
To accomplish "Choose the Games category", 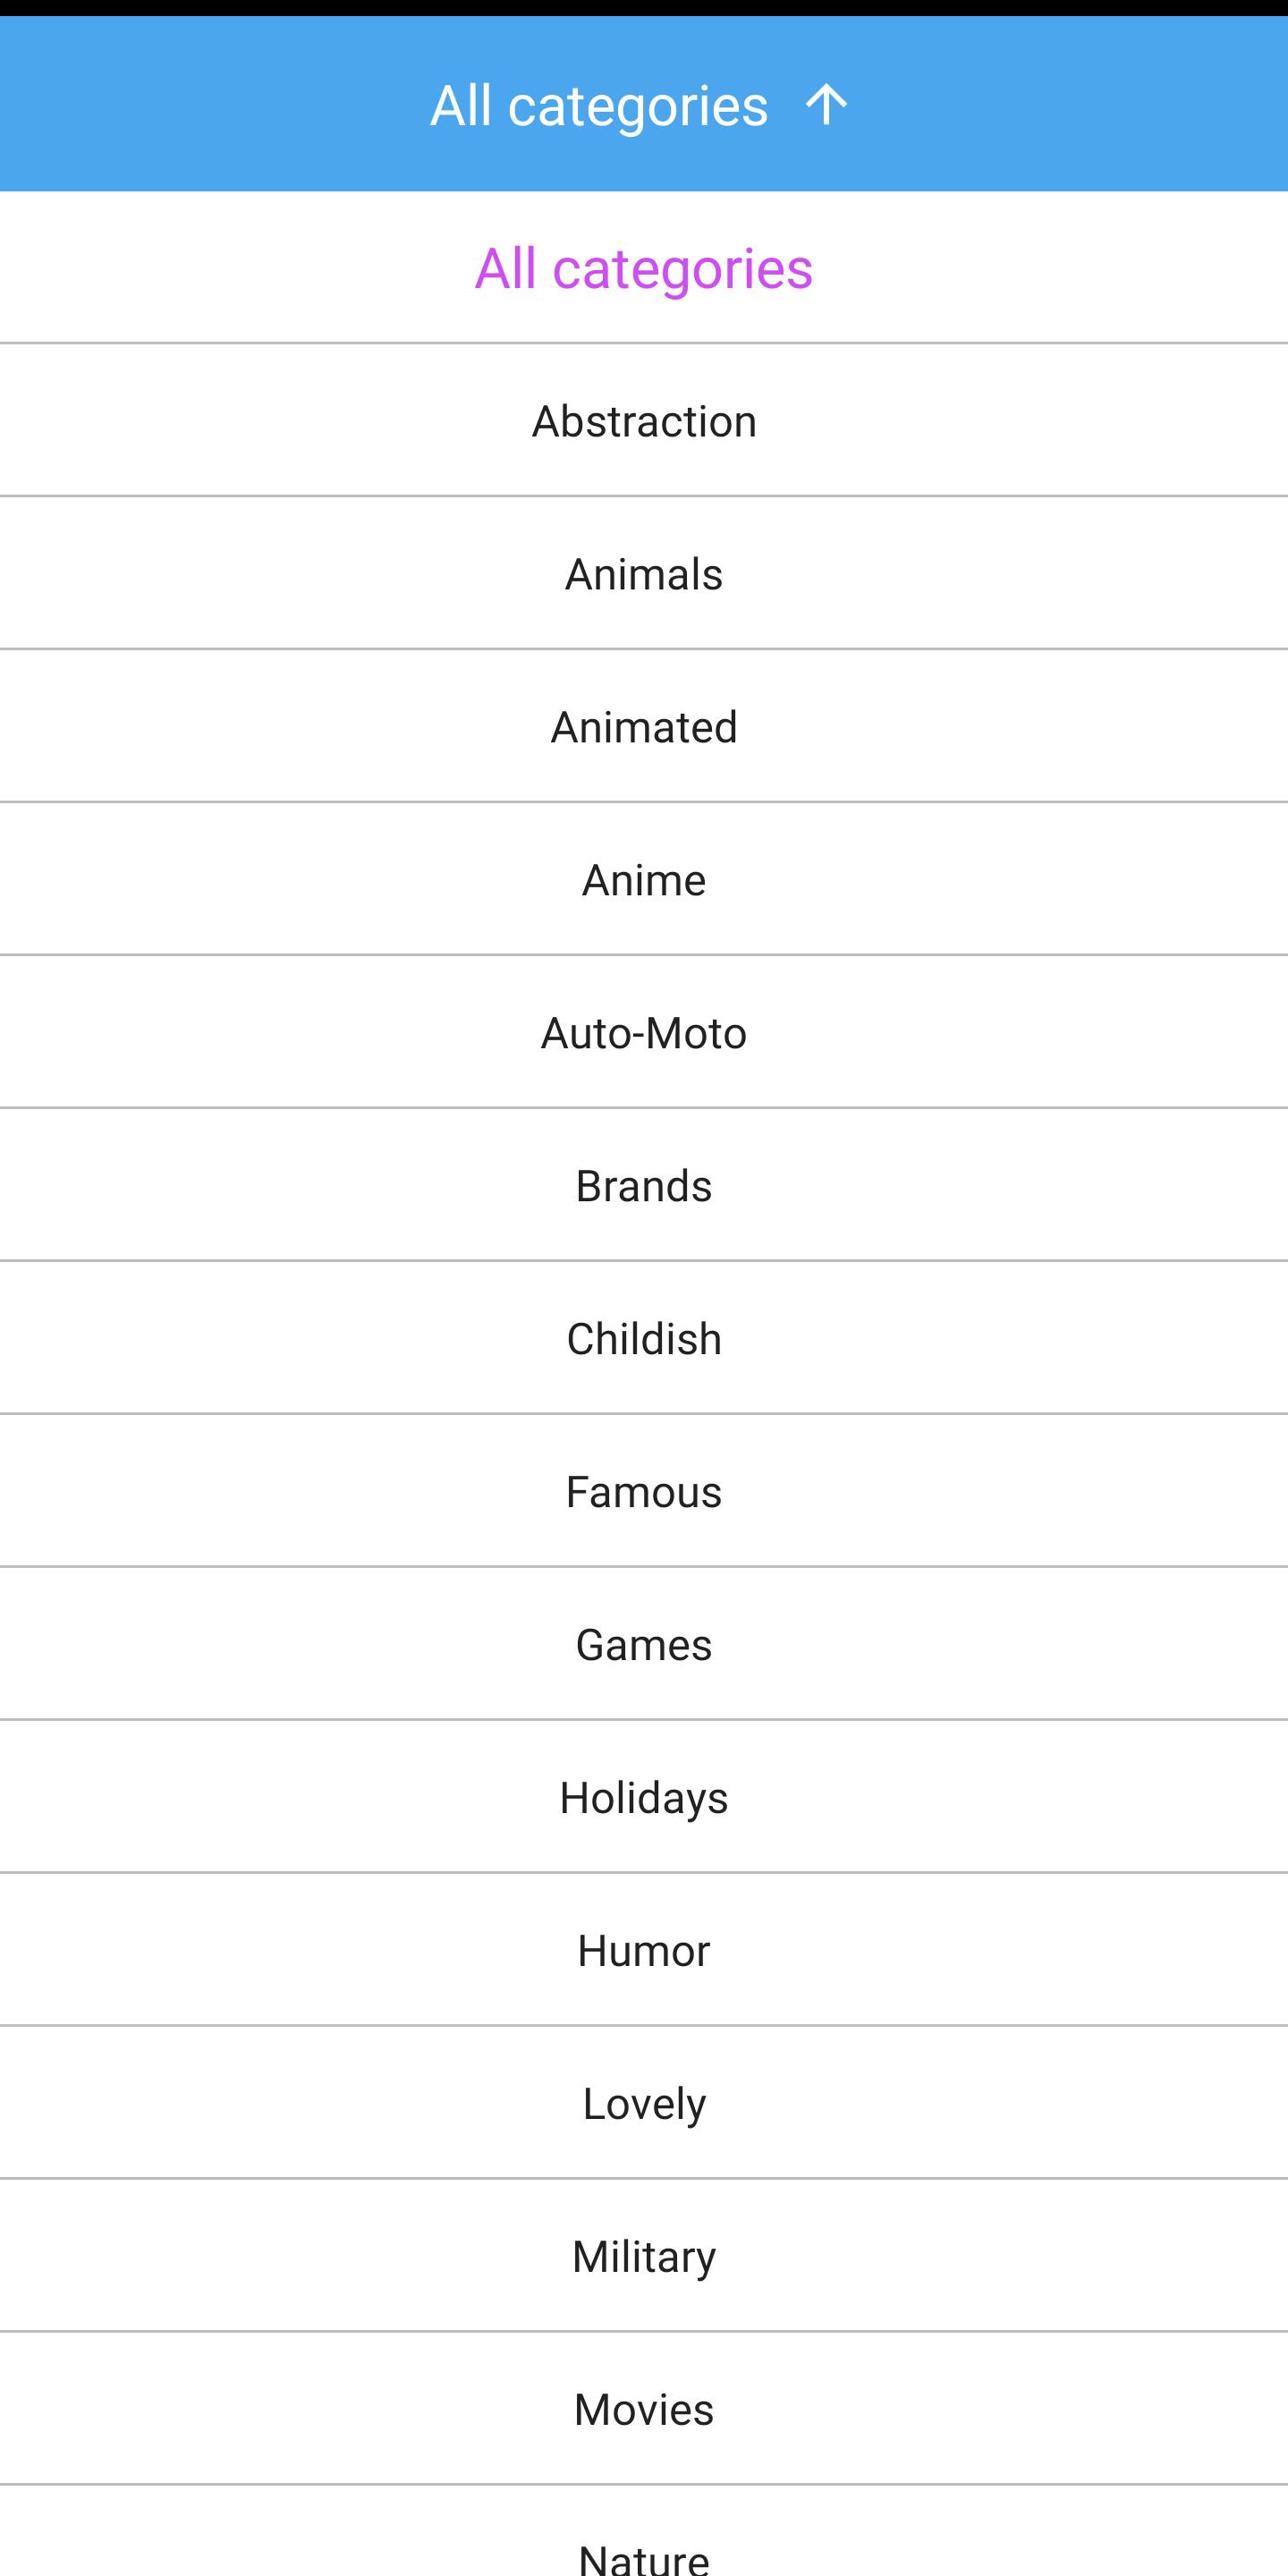I will click(644, 1645).
